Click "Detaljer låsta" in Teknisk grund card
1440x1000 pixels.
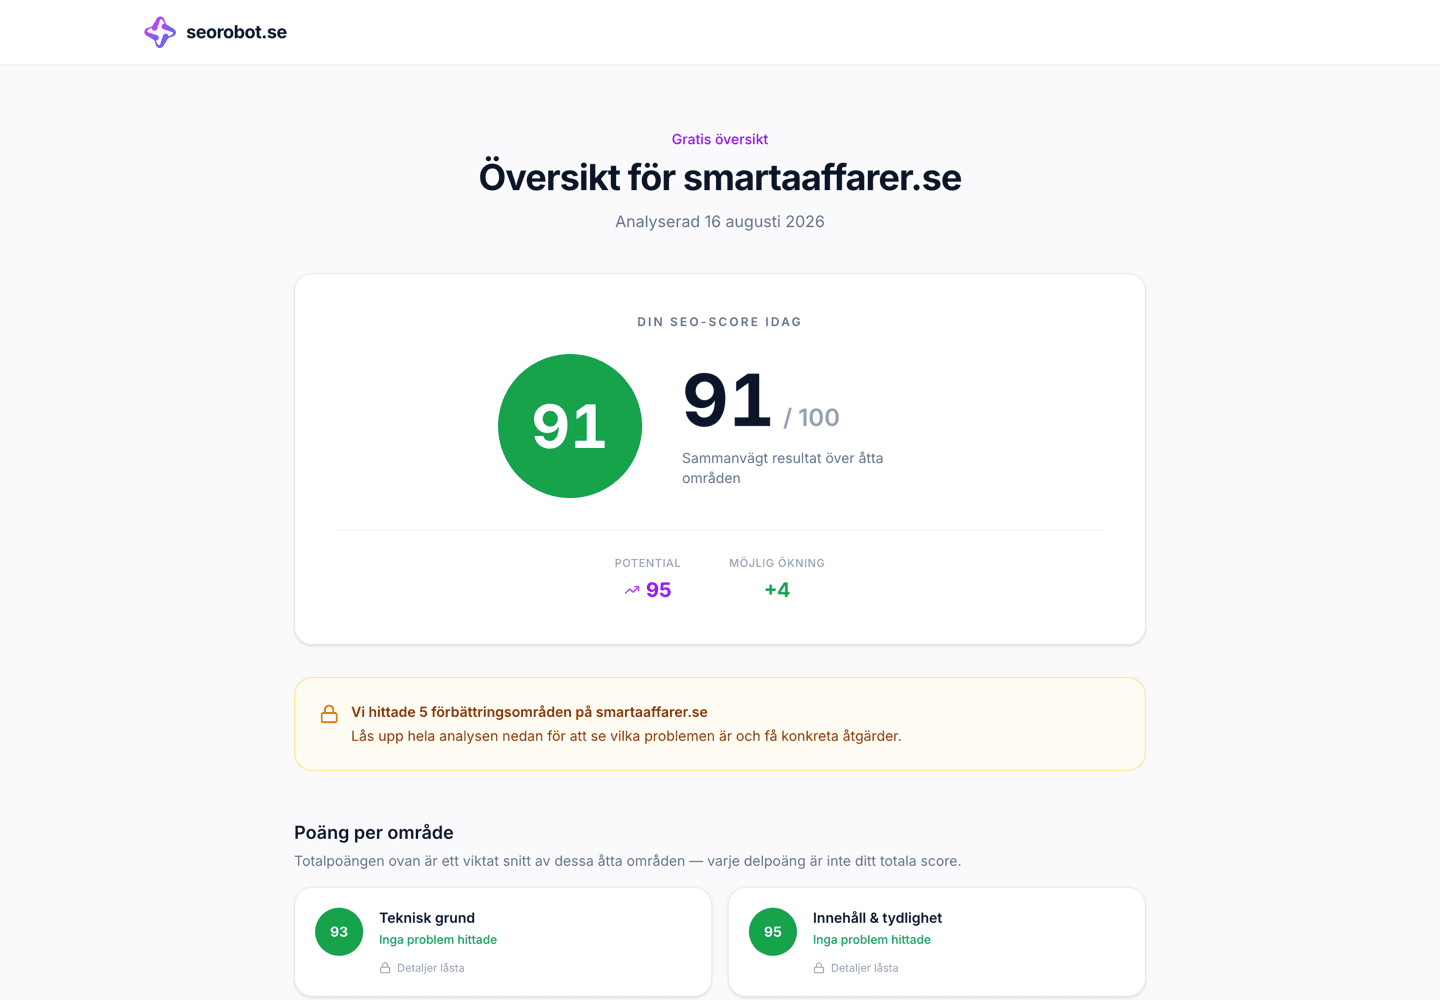(431, 968)
